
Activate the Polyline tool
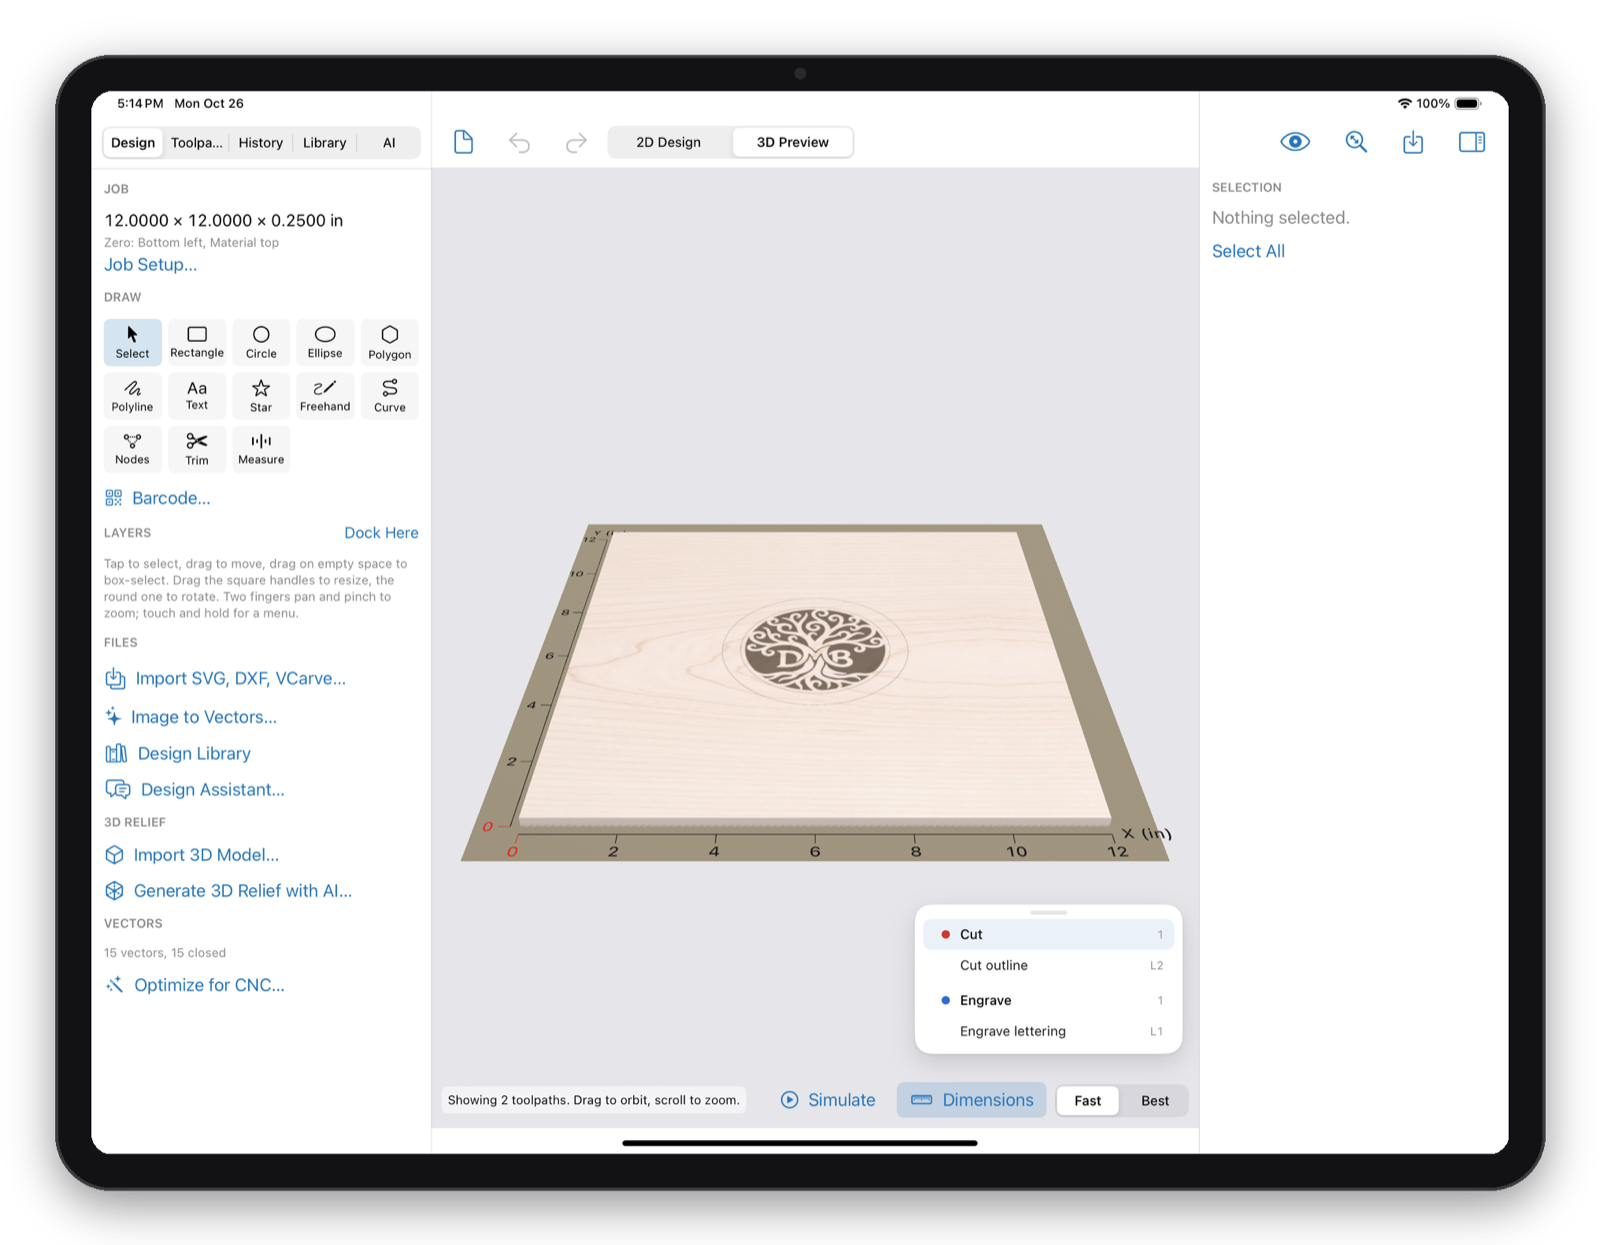[x=132, y=396]
